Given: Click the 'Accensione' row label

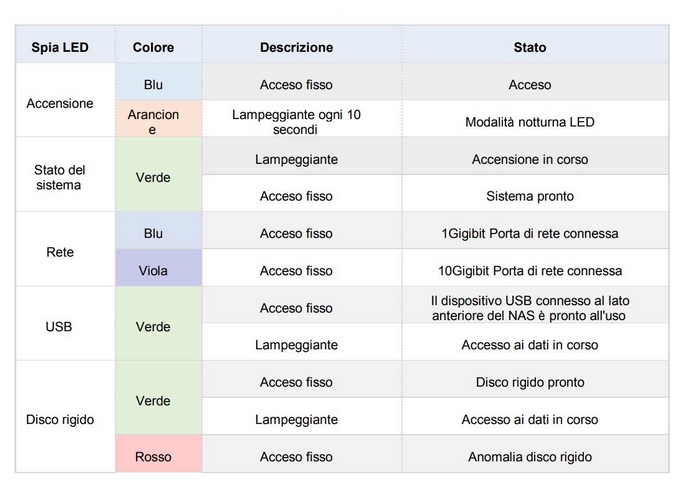Looking at the screenshot, I should 59,103.
